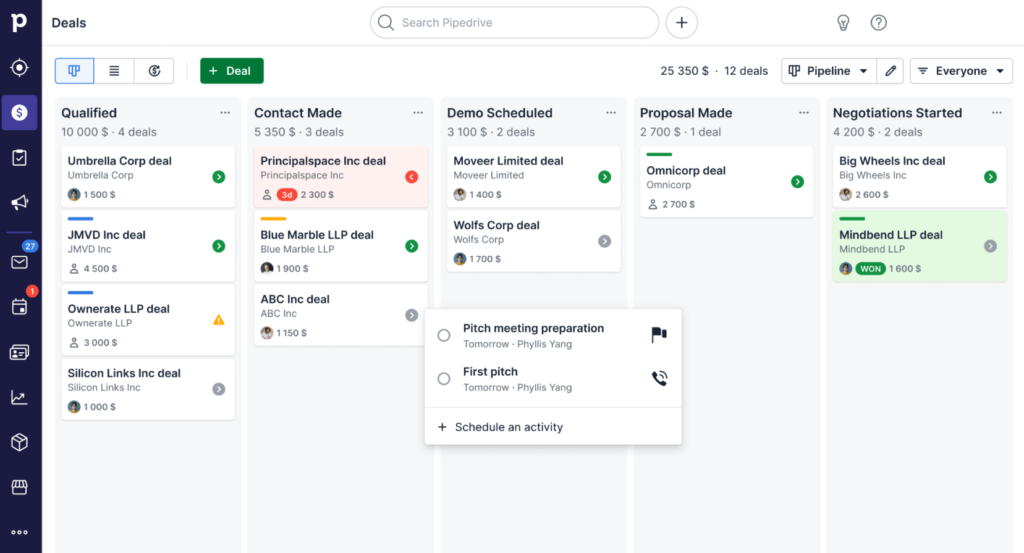The image size is (1024, 553).
Task: Click the owner avatar on Umbrella Corp deal
Action: pos(74,195)
